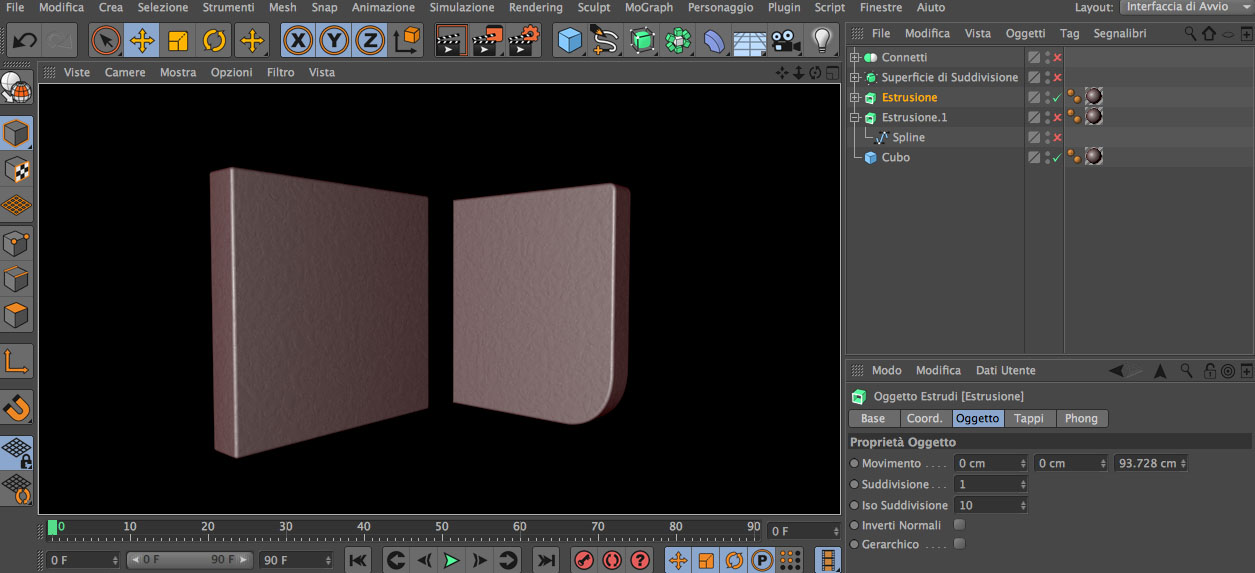Screen dimensions: 1255x573
Task: Open the Layout dropdown Interfaccia di Avvio
Action: [x=1185, y=7]
